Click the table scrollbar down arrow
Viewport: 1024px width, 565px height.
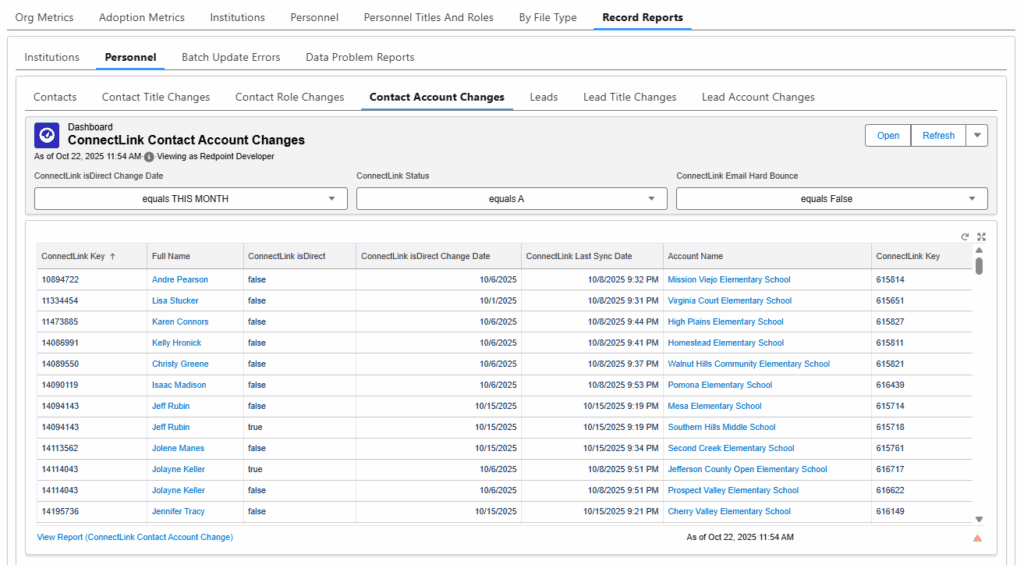pyautogui.click(x=979, y=519)
